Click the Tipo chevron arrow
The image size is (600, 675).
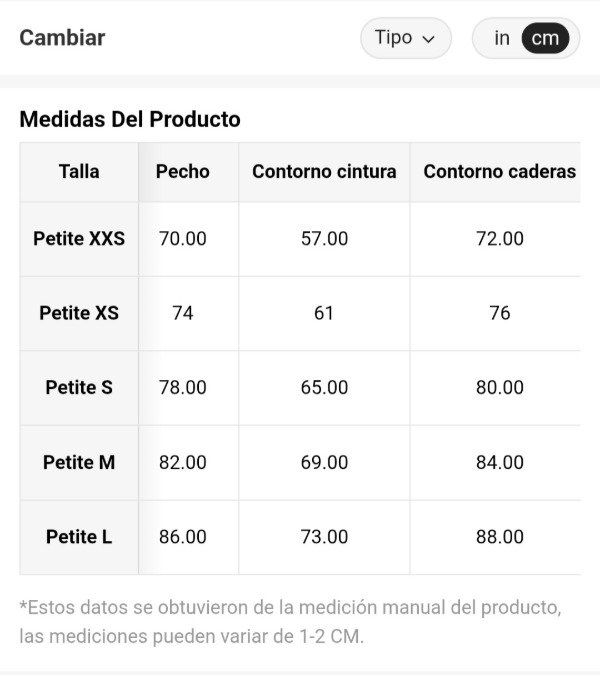tap(429, 40)
